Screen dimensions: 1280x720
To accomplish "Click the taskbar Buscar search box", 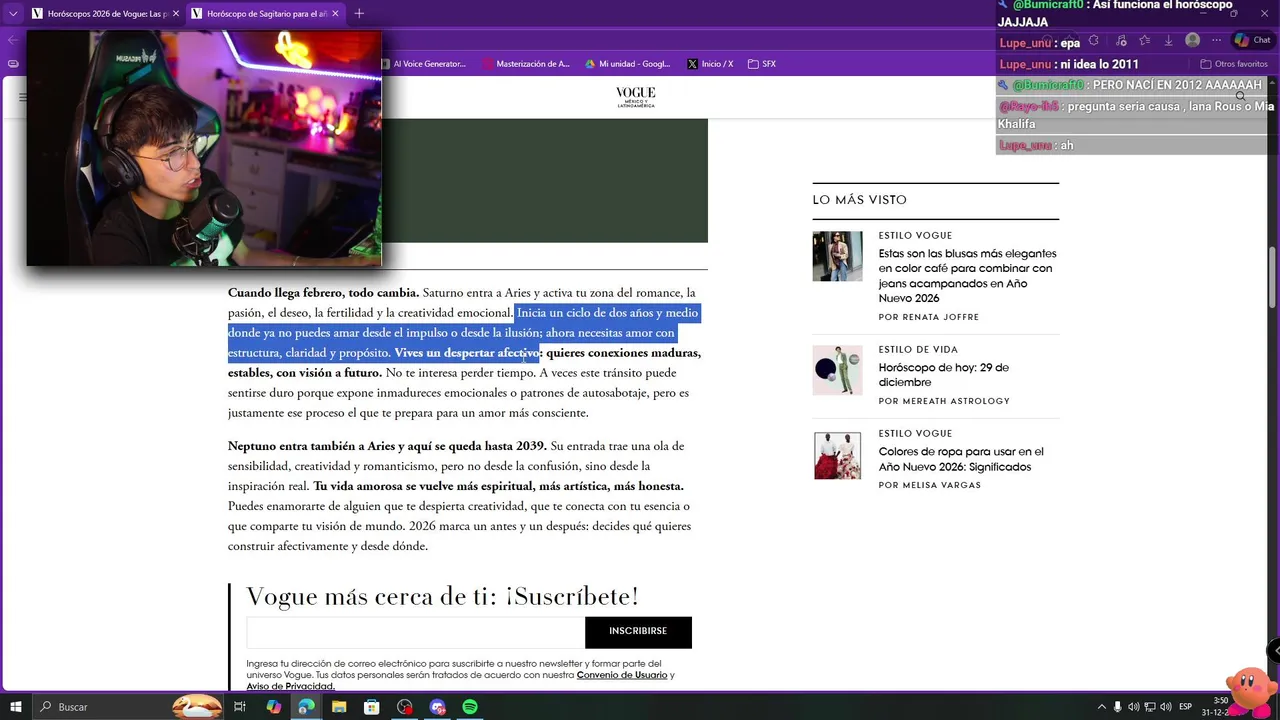I will pos(130,707).
